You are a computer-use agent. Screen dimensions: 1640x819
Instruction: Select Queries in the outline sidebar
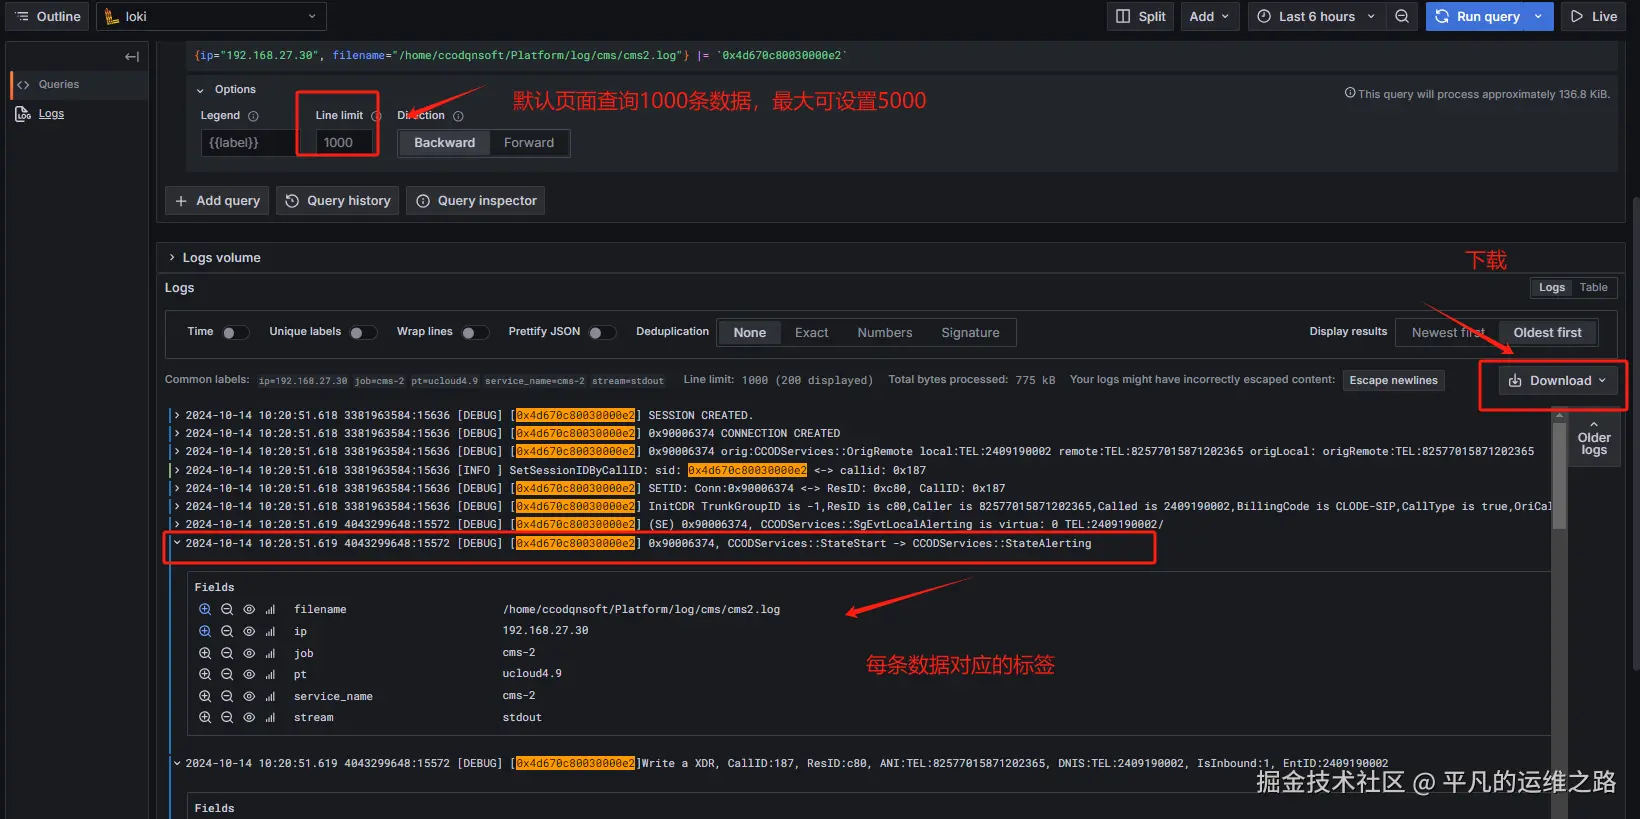(58, 85)
